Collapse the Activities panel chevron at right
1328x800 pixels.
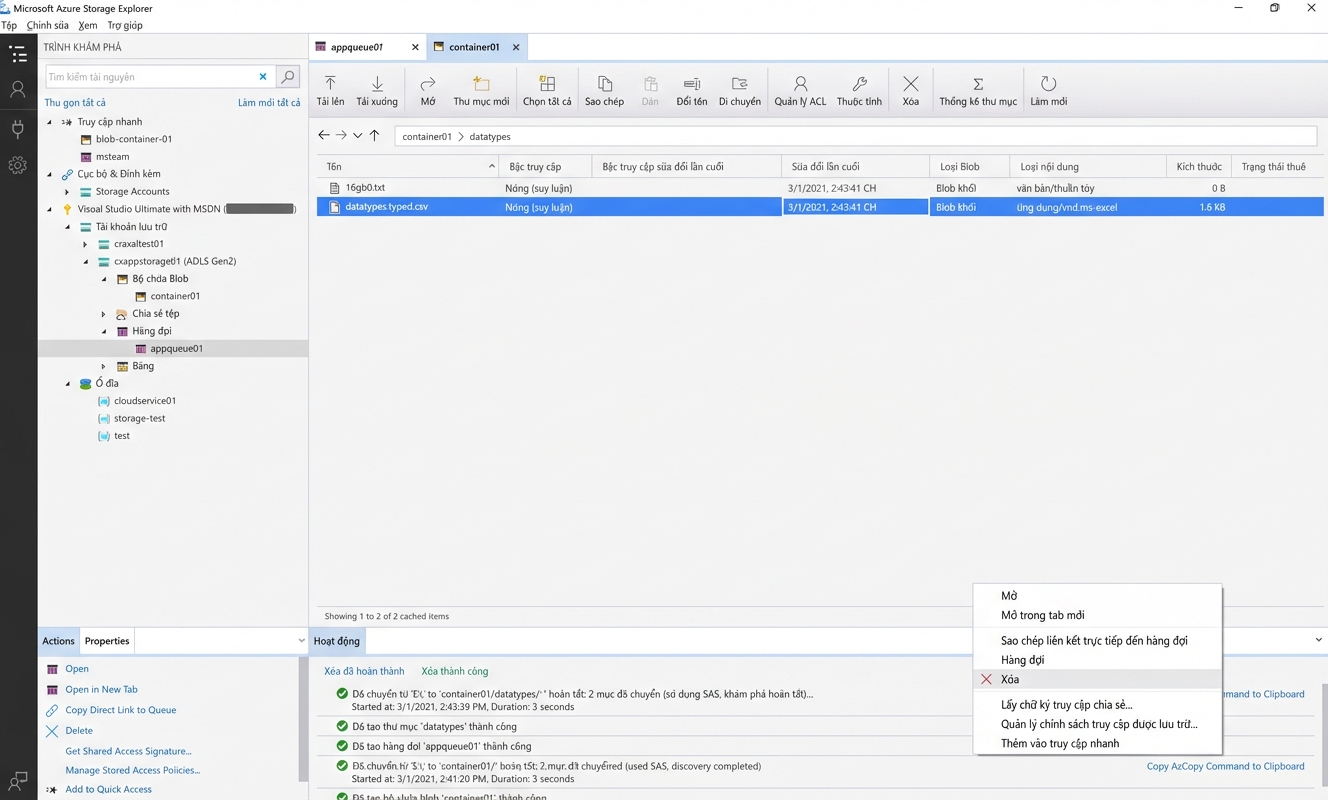coord(1318,640)
